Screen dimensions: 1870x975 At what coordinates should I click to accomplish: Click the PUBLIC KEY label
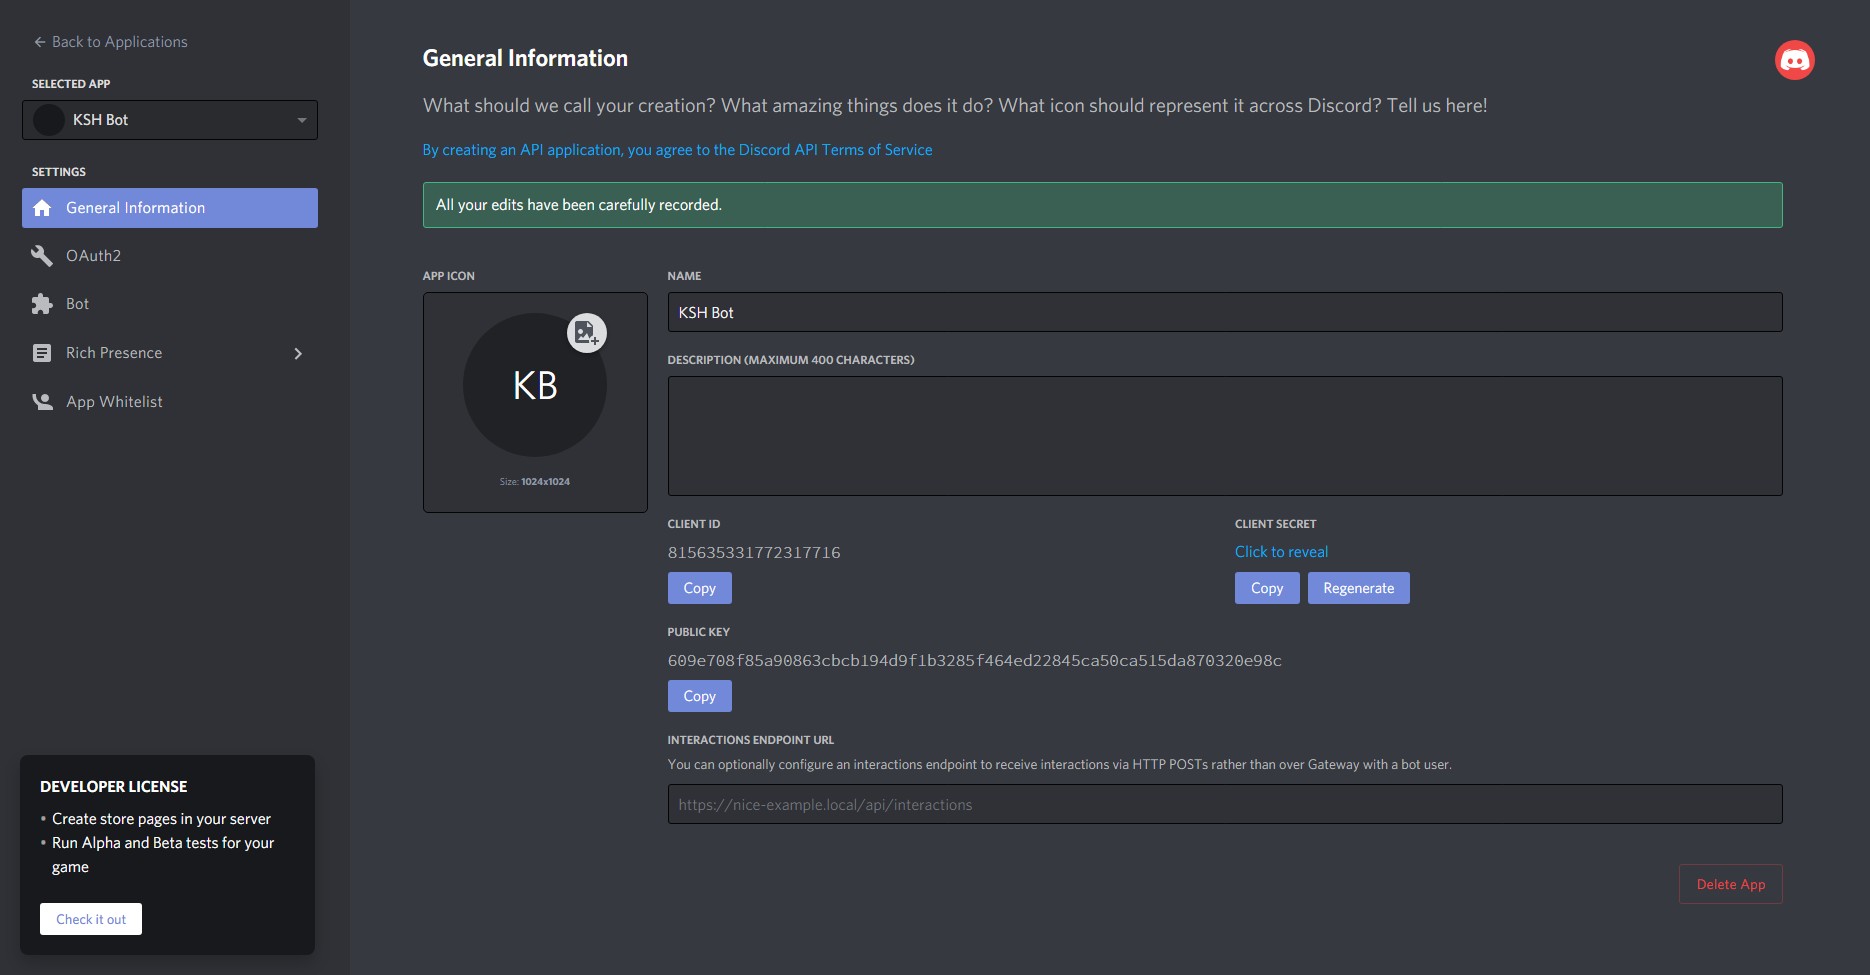coord(699,632)
